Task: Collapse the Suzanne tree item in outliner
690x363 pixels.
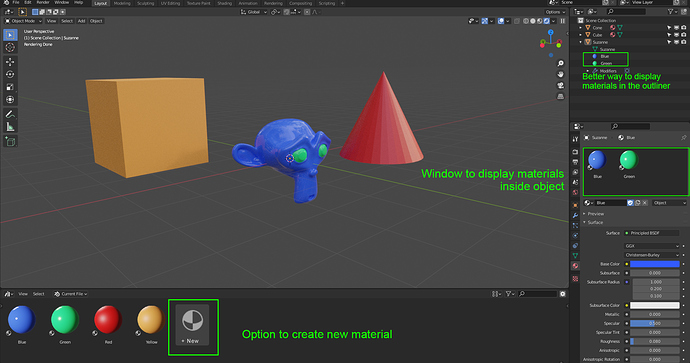Action: (x=580, y=42)
